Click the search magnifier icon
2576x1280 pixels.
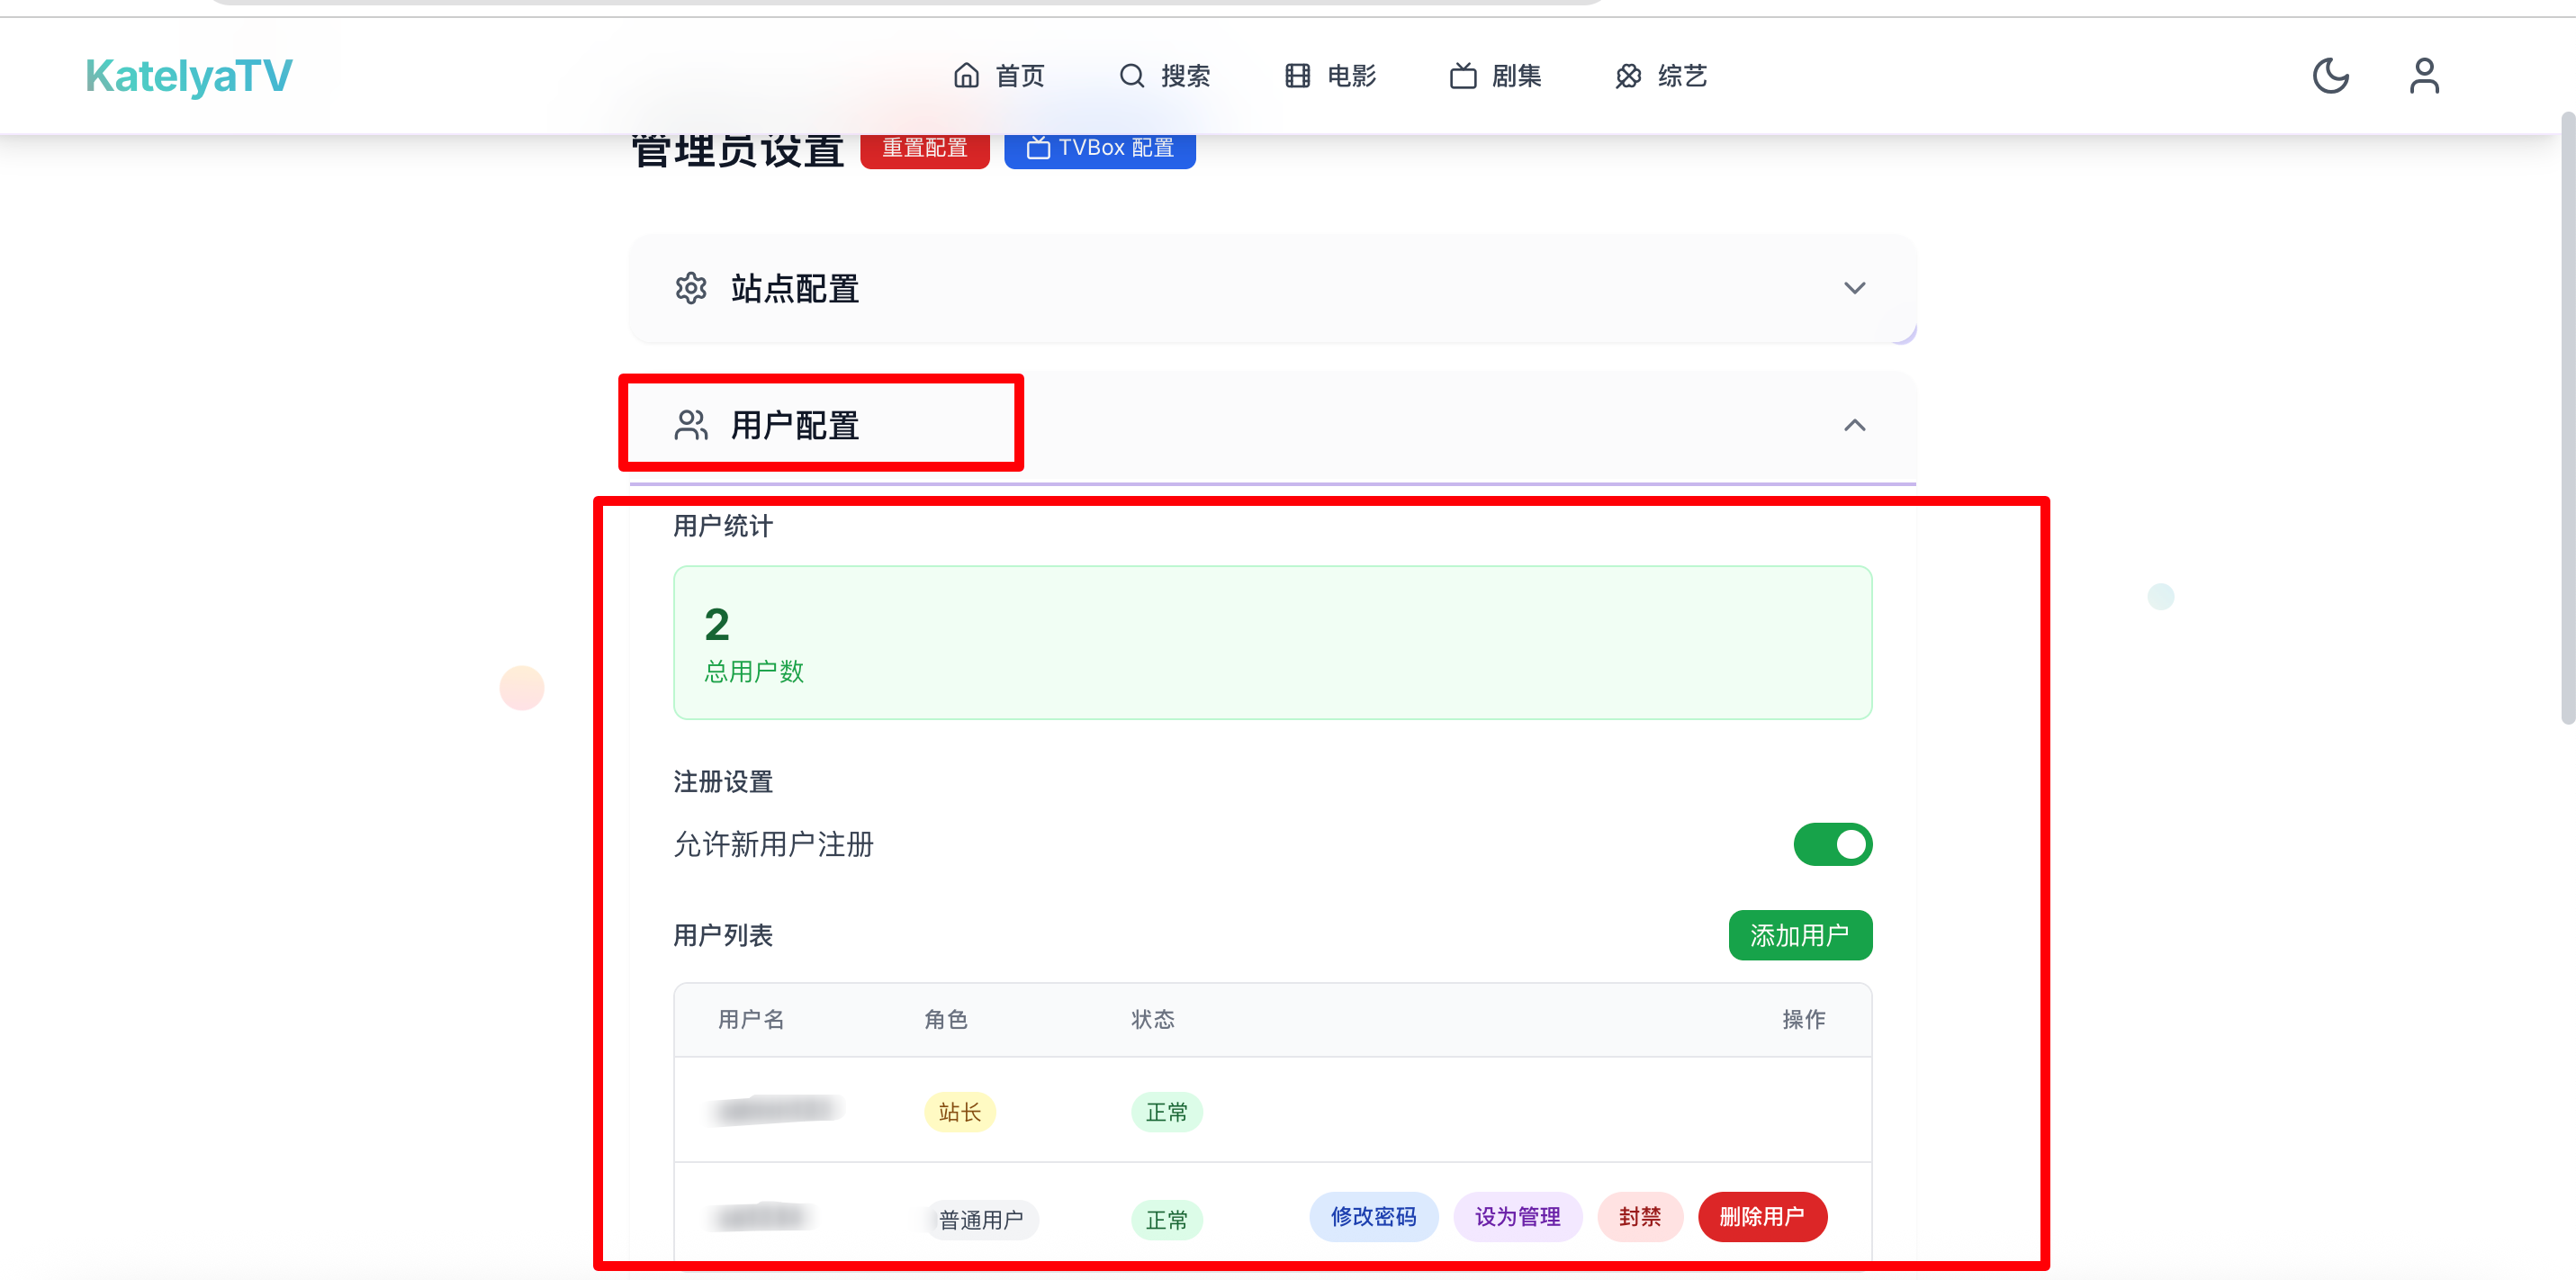[1131, 76]
